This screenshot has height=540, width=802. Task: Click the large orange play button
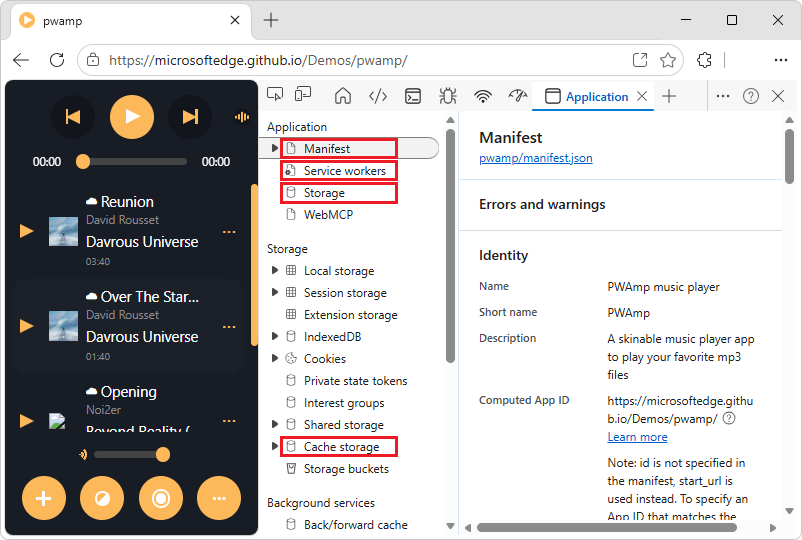tap(132, 117)
